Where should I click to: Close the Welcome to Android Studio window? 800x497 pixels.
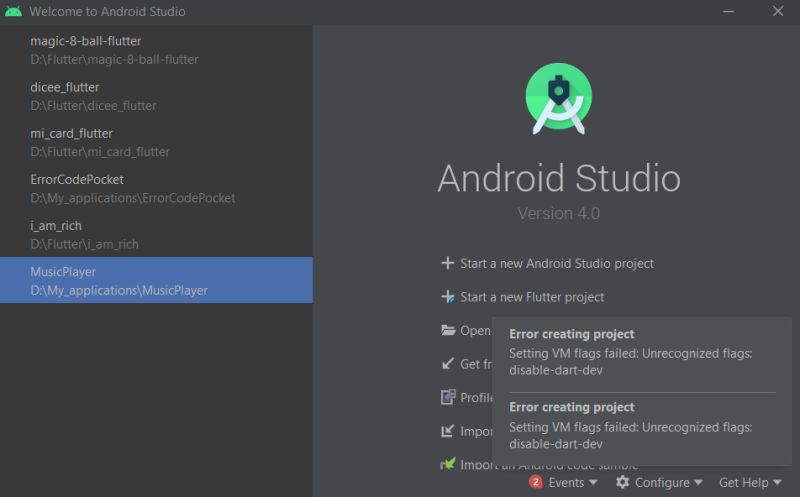[x=778, y=11]
